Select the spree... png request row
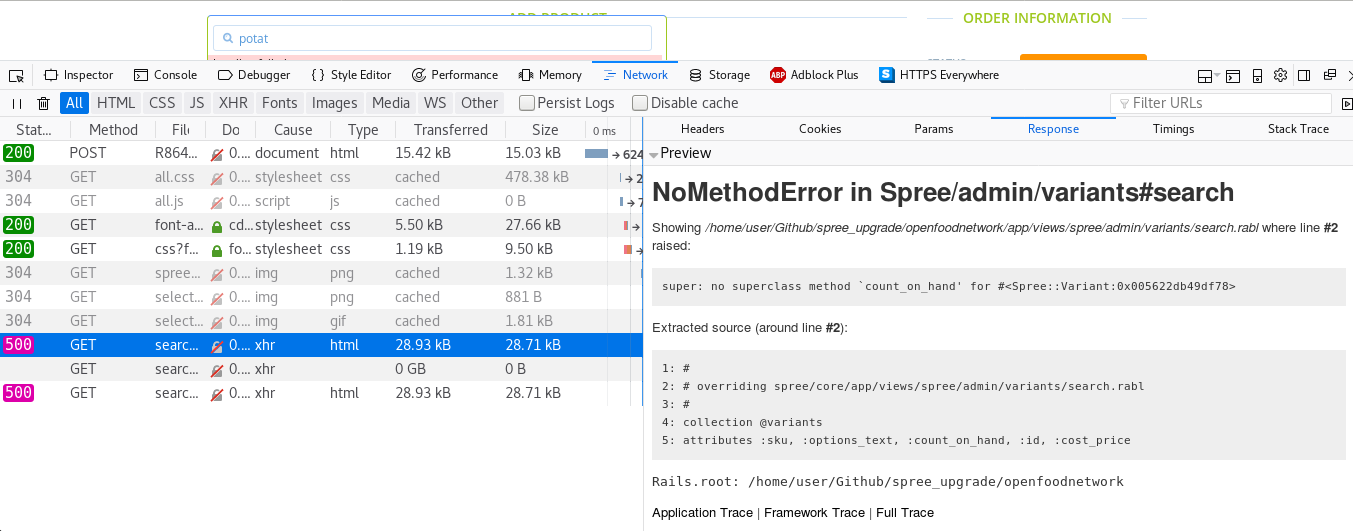The width and height of the screenshot is (1353, 531). pyautogui.click(x=321, y=274)
